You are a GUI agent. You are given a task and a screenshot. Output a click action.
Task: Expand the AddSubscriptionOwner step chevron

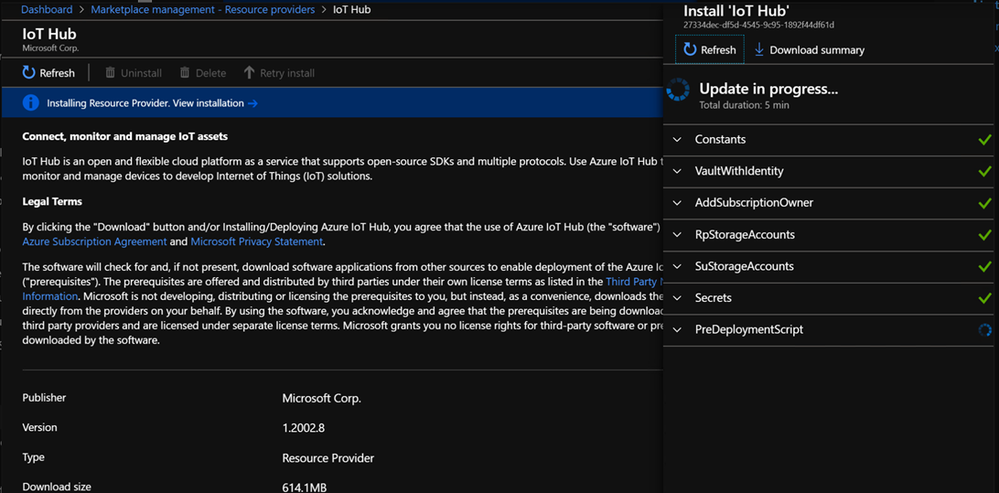coord(677,203)
